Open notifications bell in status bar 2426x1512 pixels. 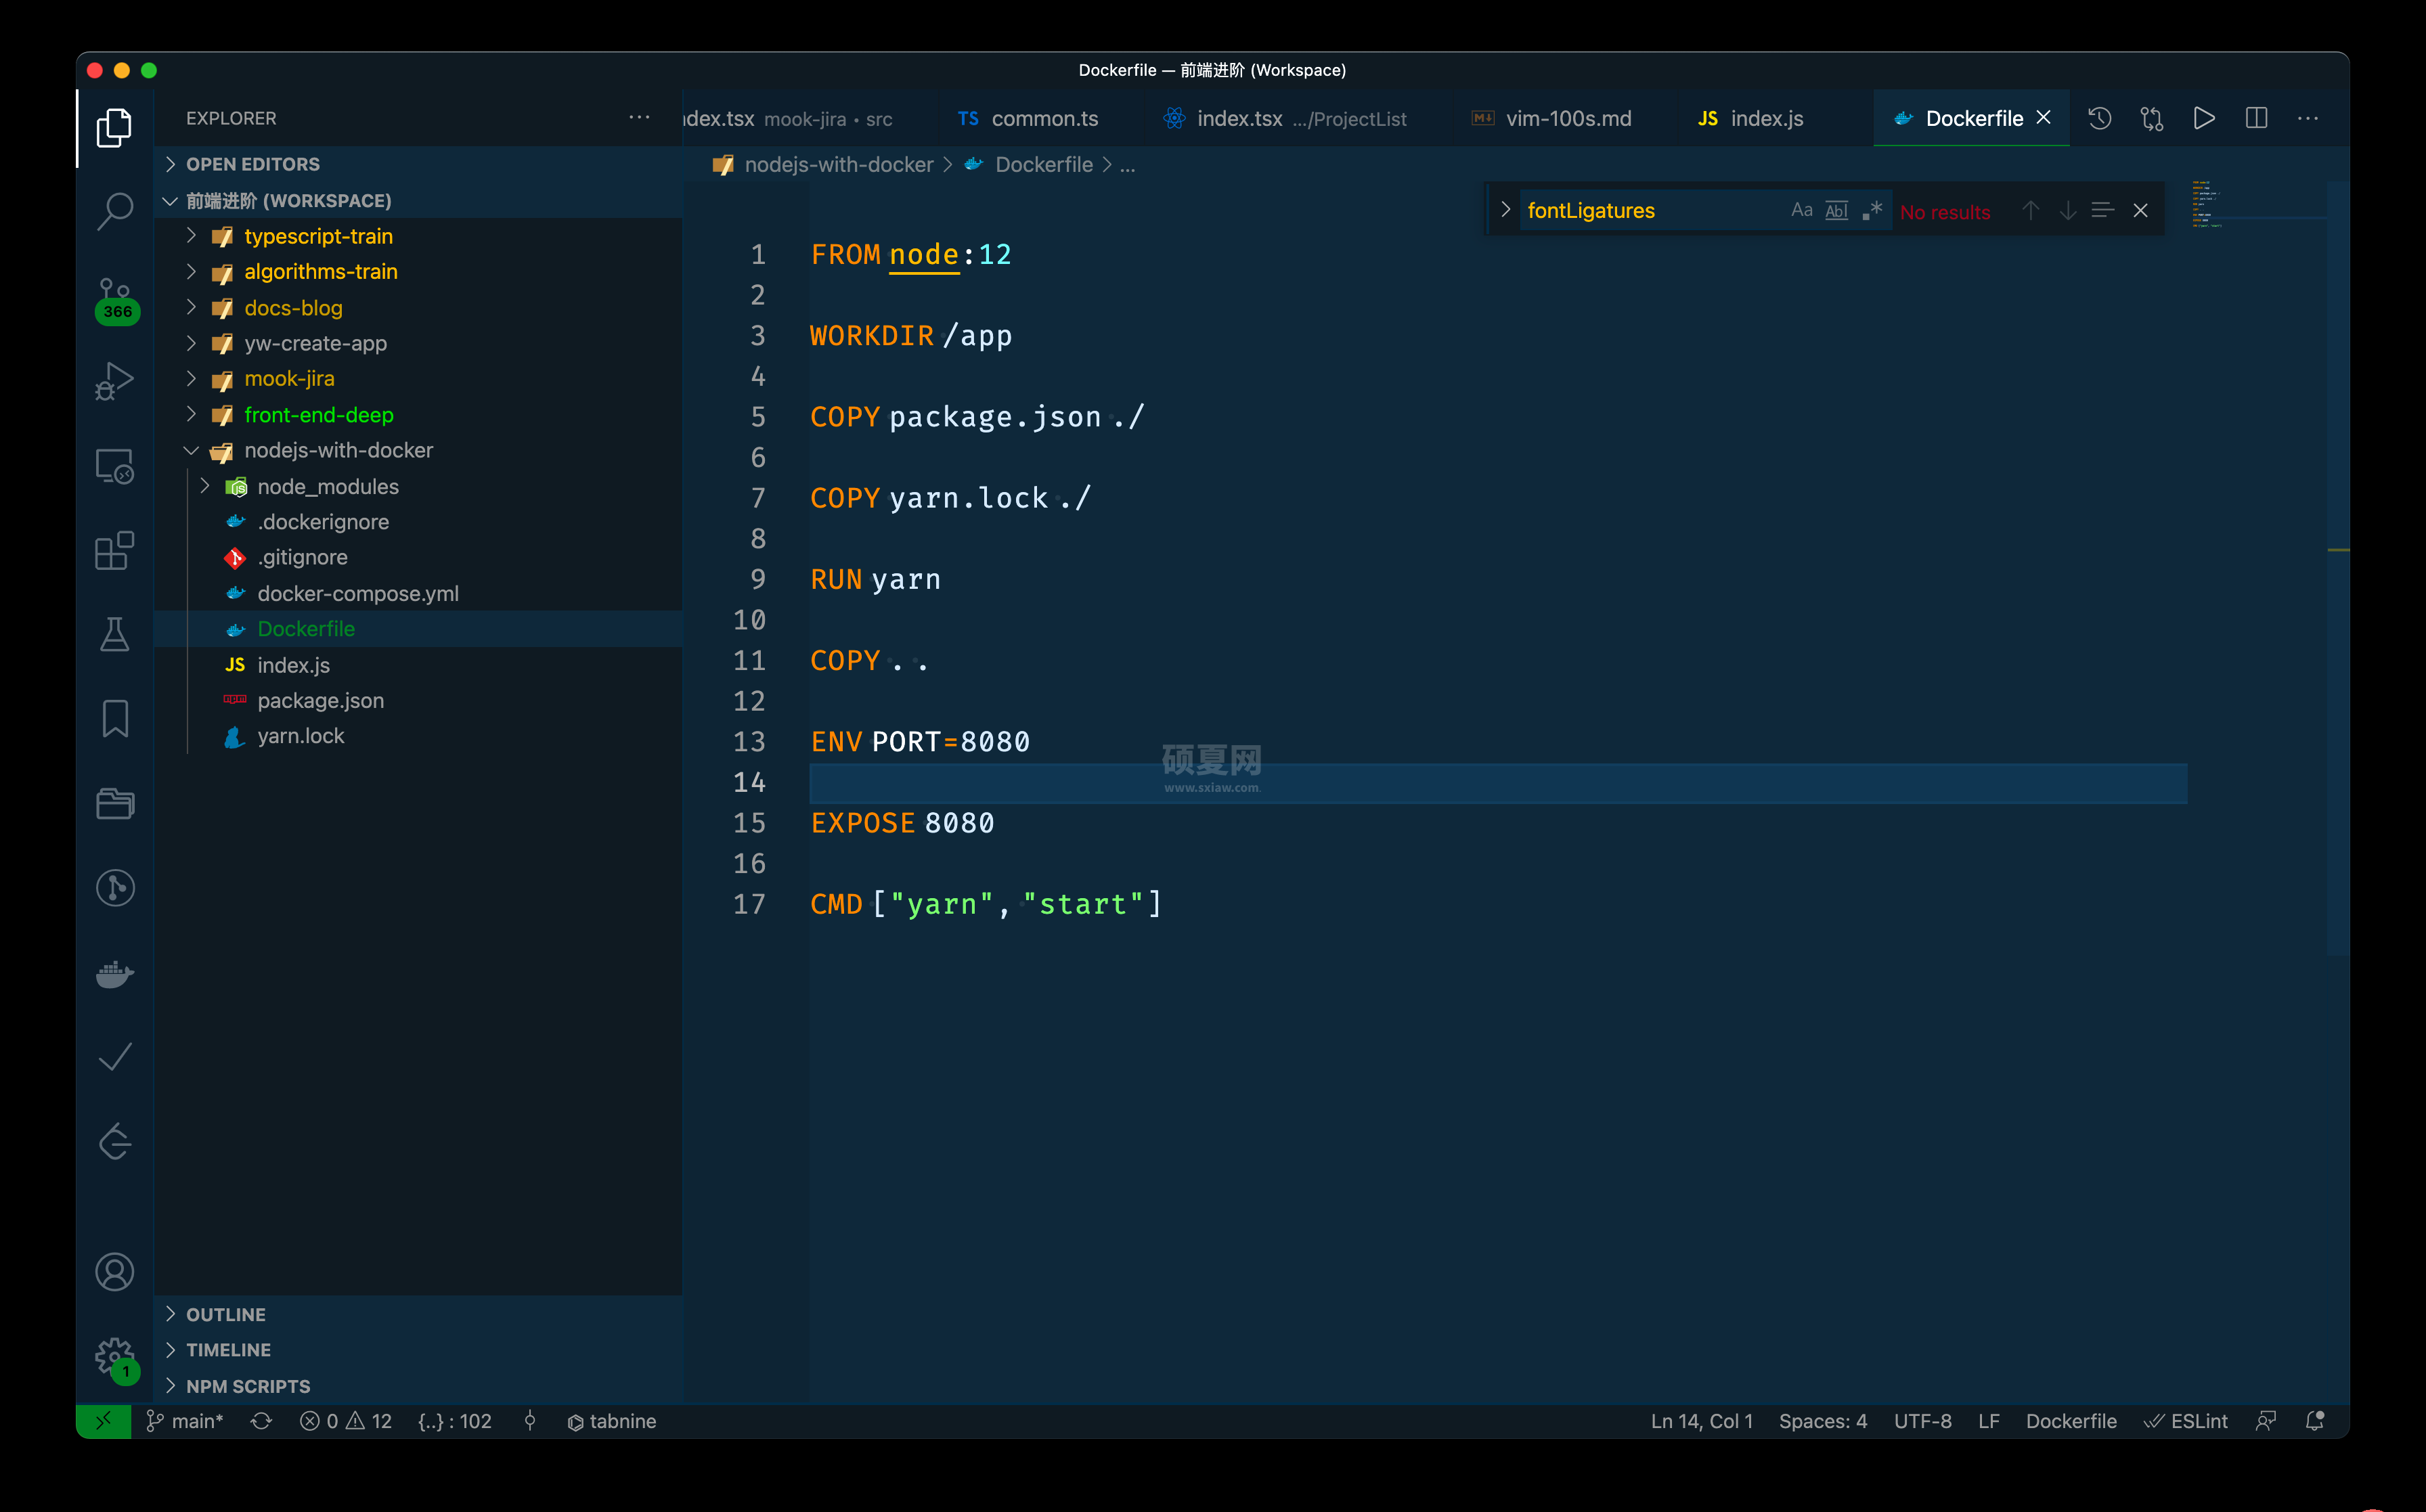coord(2314,1421)
